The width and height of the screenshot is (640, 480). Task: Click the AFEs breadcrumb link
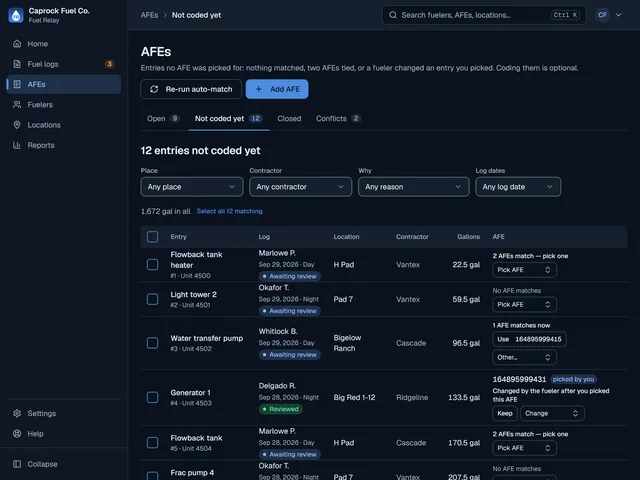[x=149, y=15]
